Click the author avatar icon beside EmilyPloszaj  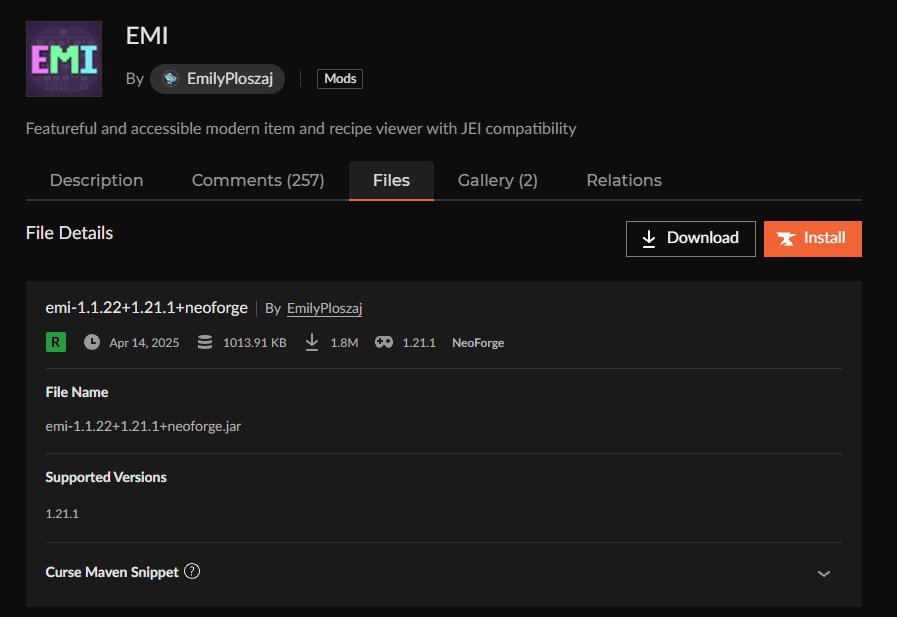(x=170, y=79)
